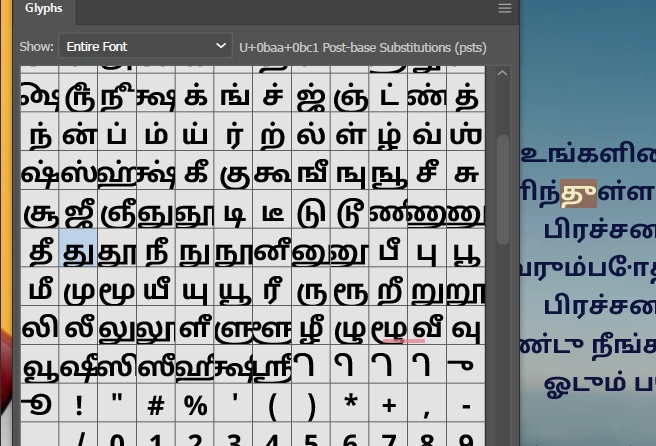Viewport: 656px width, 446px height.
Task: Click the glyph grid vertical scrollbar thumb
Action: 502,190
